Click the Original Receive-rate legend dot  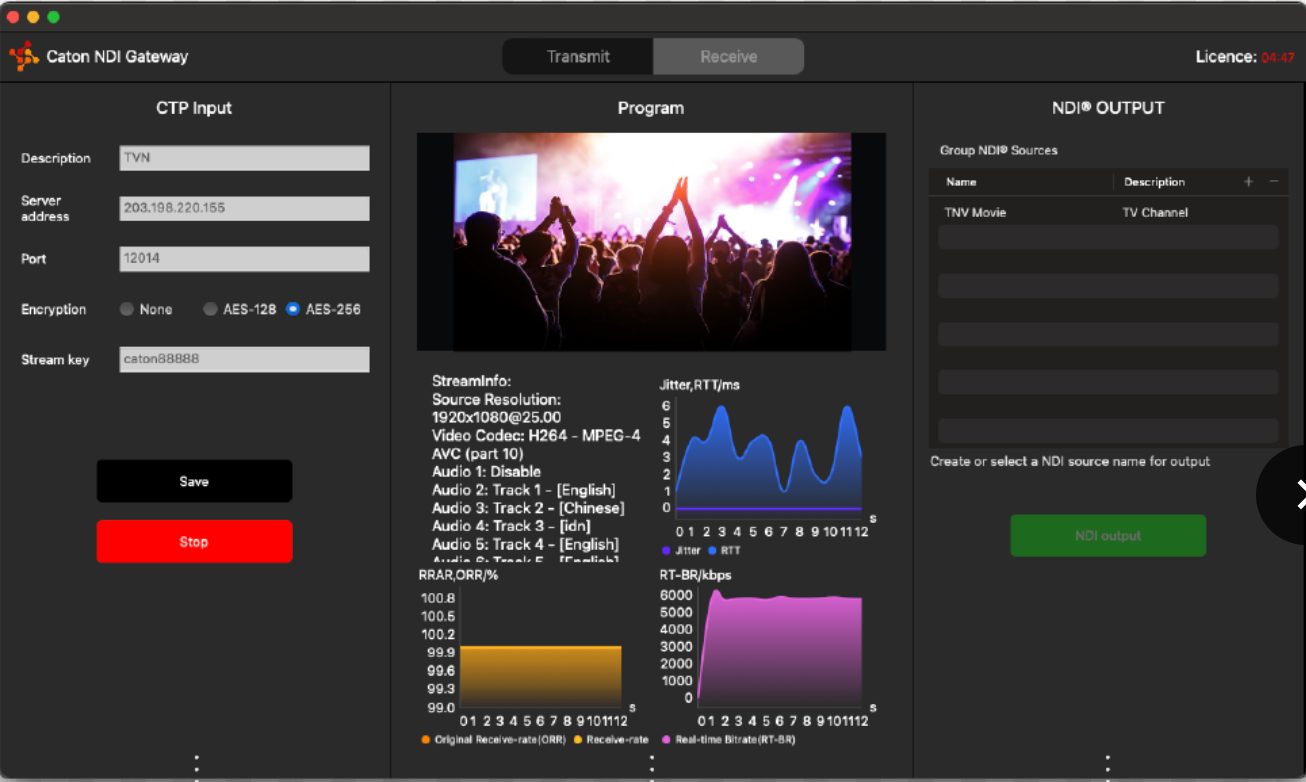pyautogui.click(x=426, y=740)
